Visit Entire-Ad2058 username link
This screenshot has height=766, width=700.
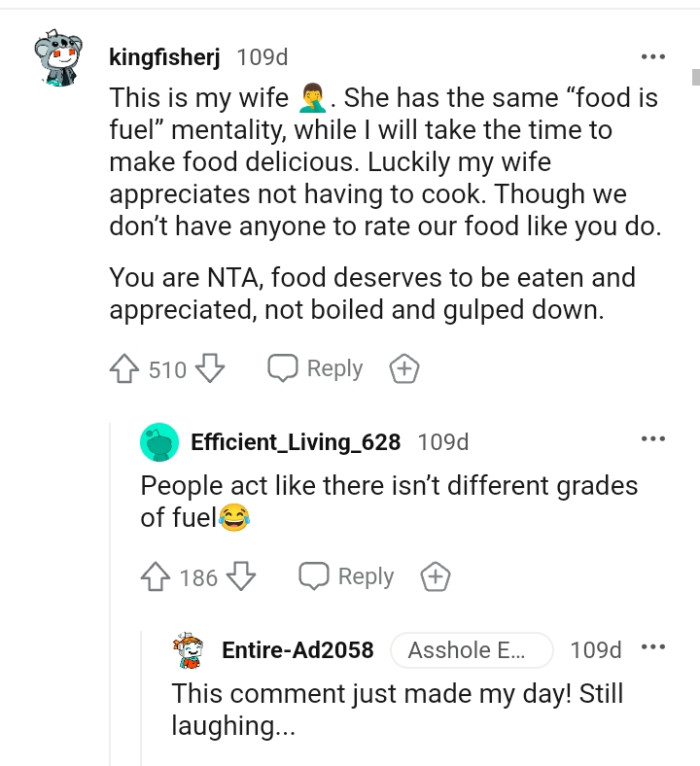(297, 650)
